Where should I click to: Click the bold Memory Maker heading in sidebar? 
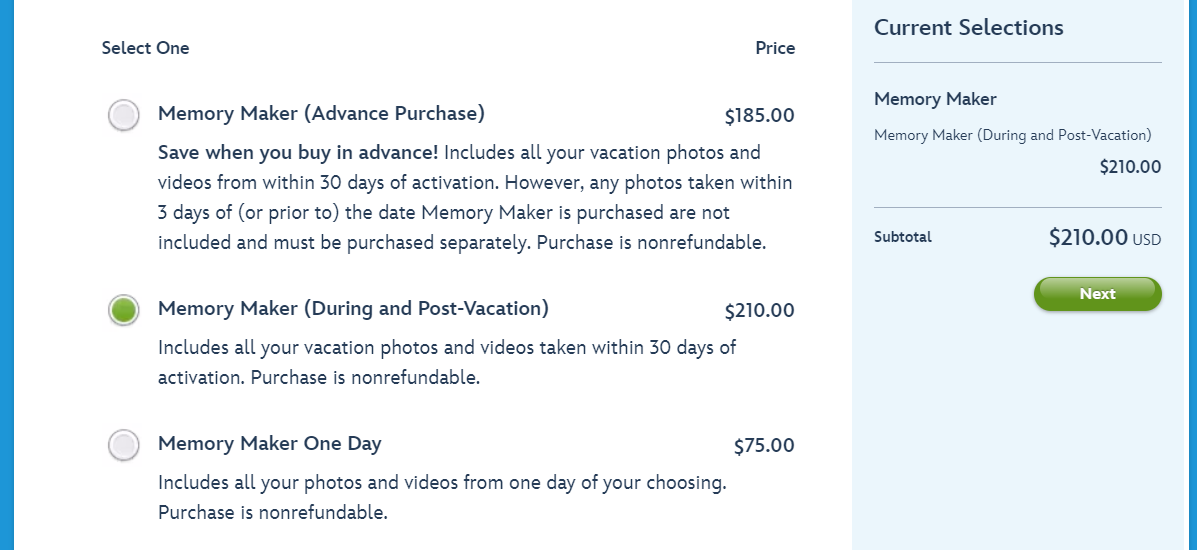click(935, 99)
